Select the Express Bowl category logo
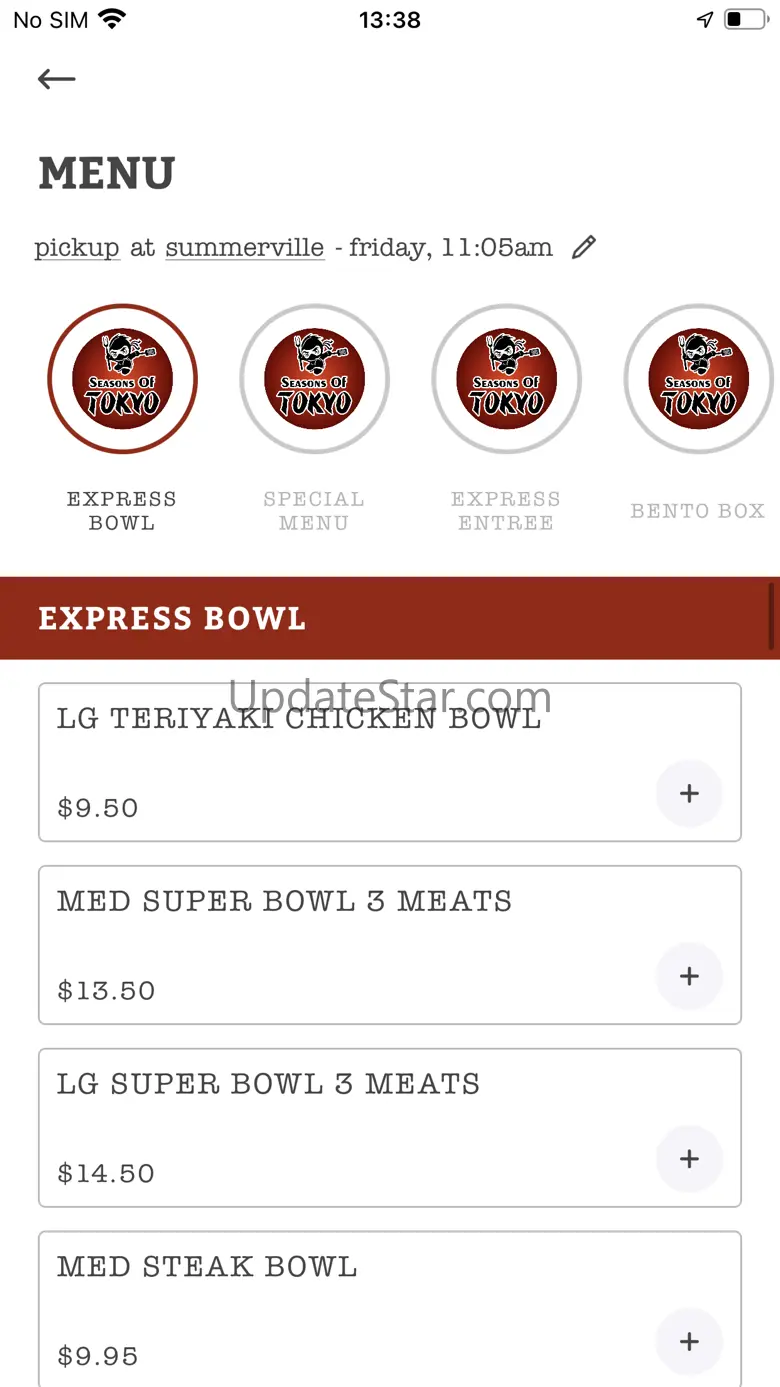 pos(122,379)
